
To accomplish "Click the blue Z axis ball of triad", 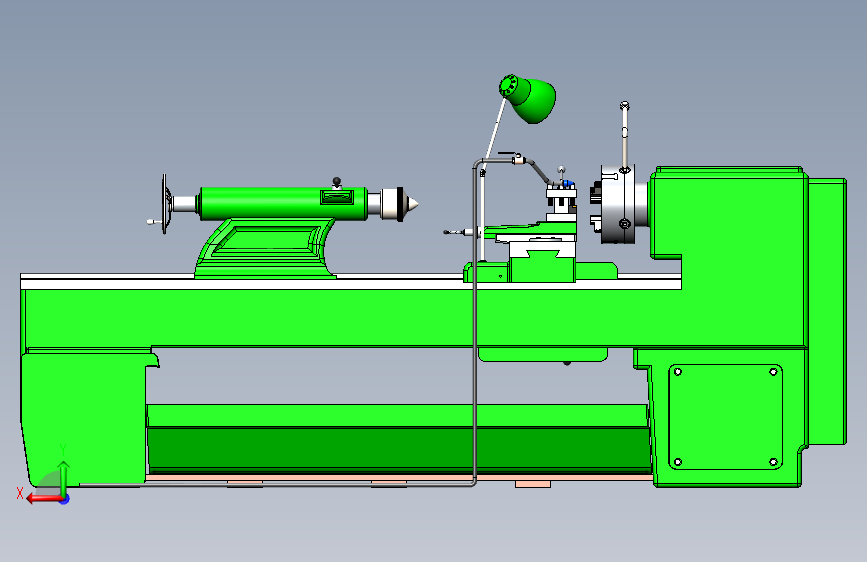I will pos(65,499).
